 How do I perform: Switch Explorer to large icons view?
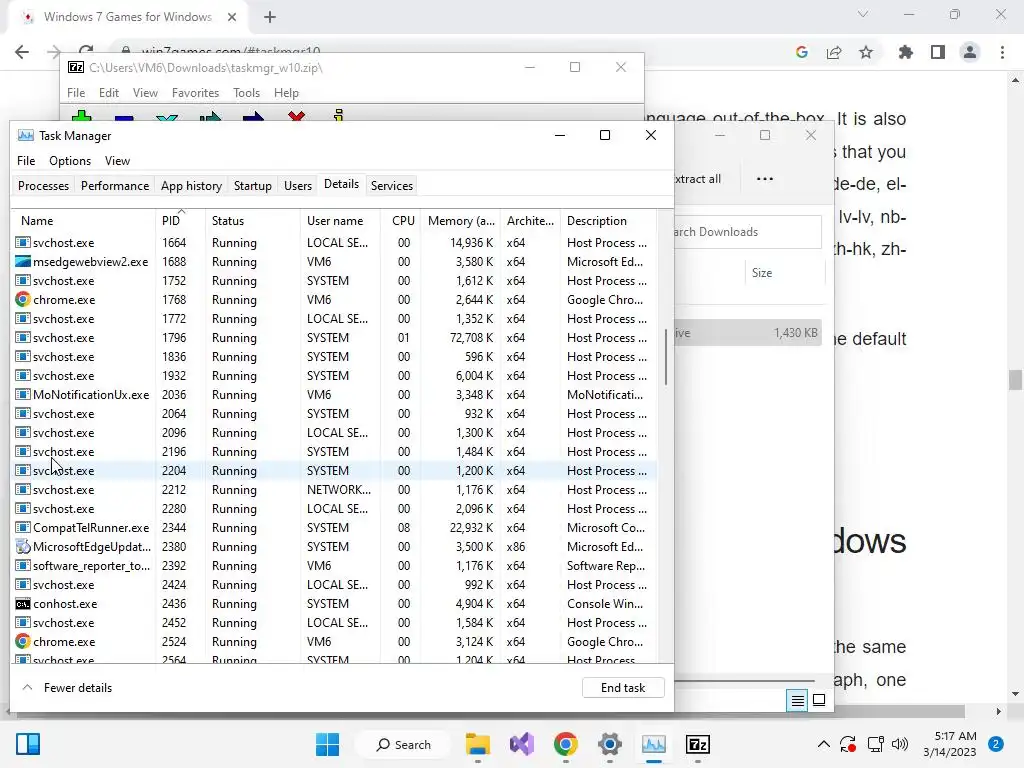click(x=819, y=701)
